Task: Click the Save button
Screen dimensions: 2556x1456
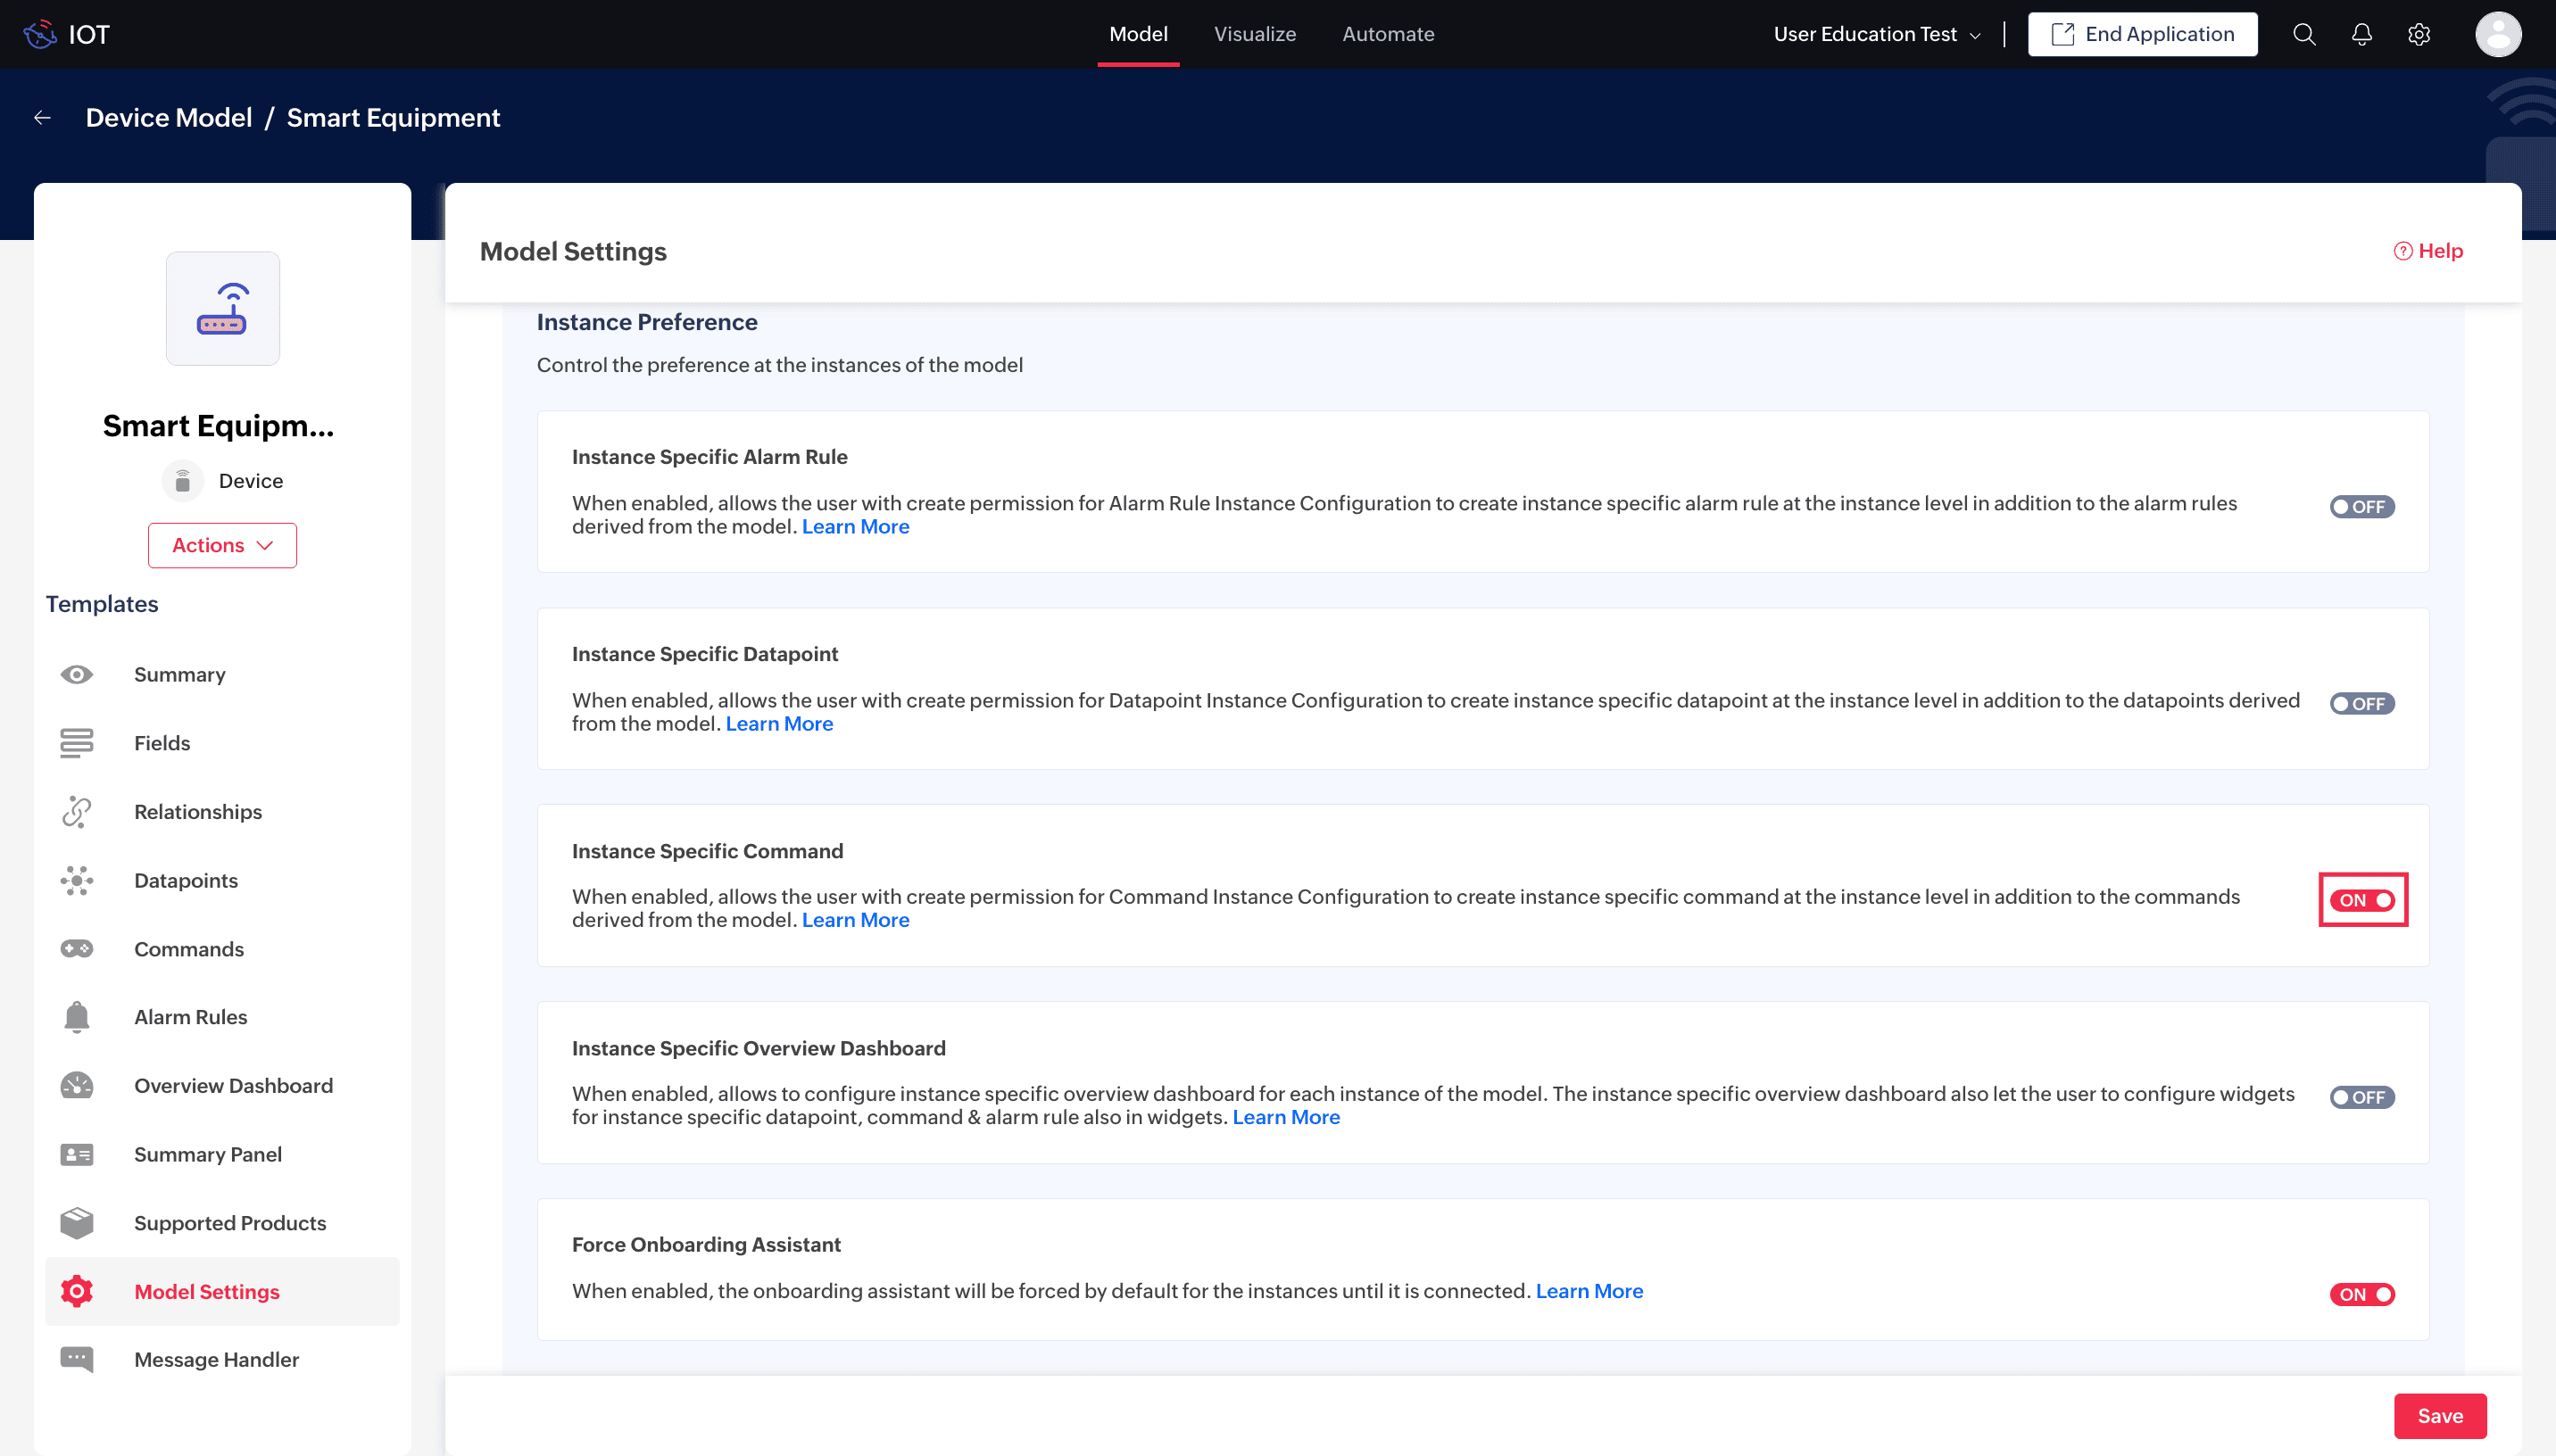Action: pos(2439,1416)
